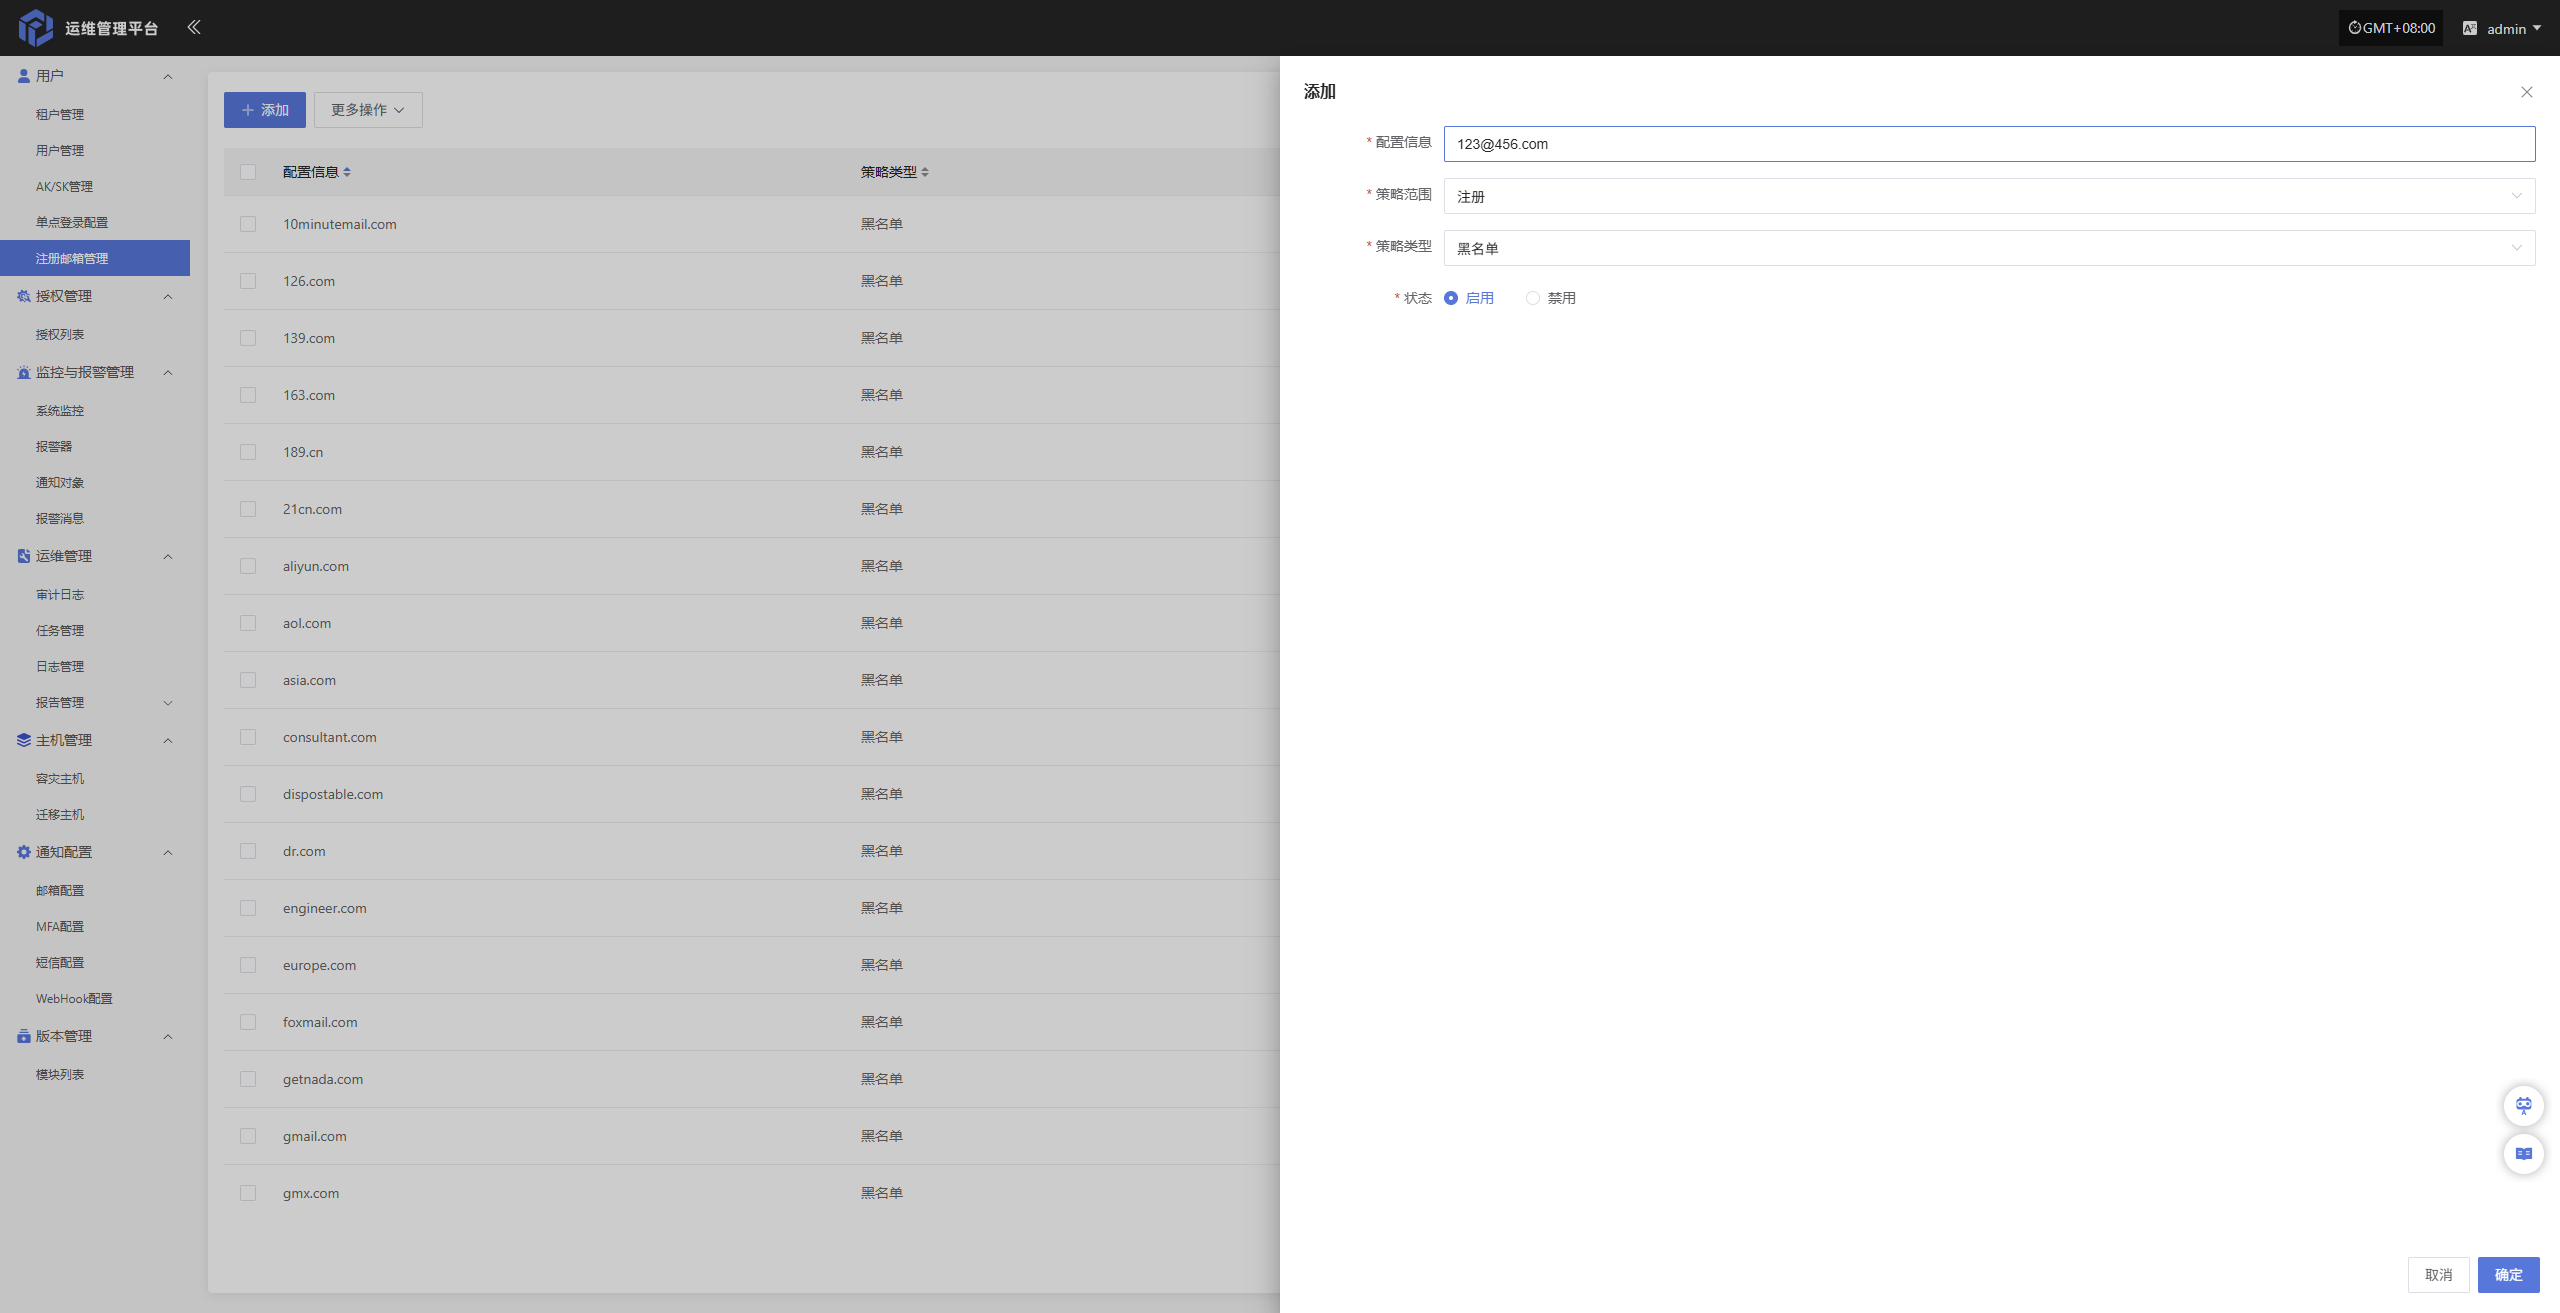Click the 通知配置 gear icon
The image size is (2560, 1313).
click(23, 852)
